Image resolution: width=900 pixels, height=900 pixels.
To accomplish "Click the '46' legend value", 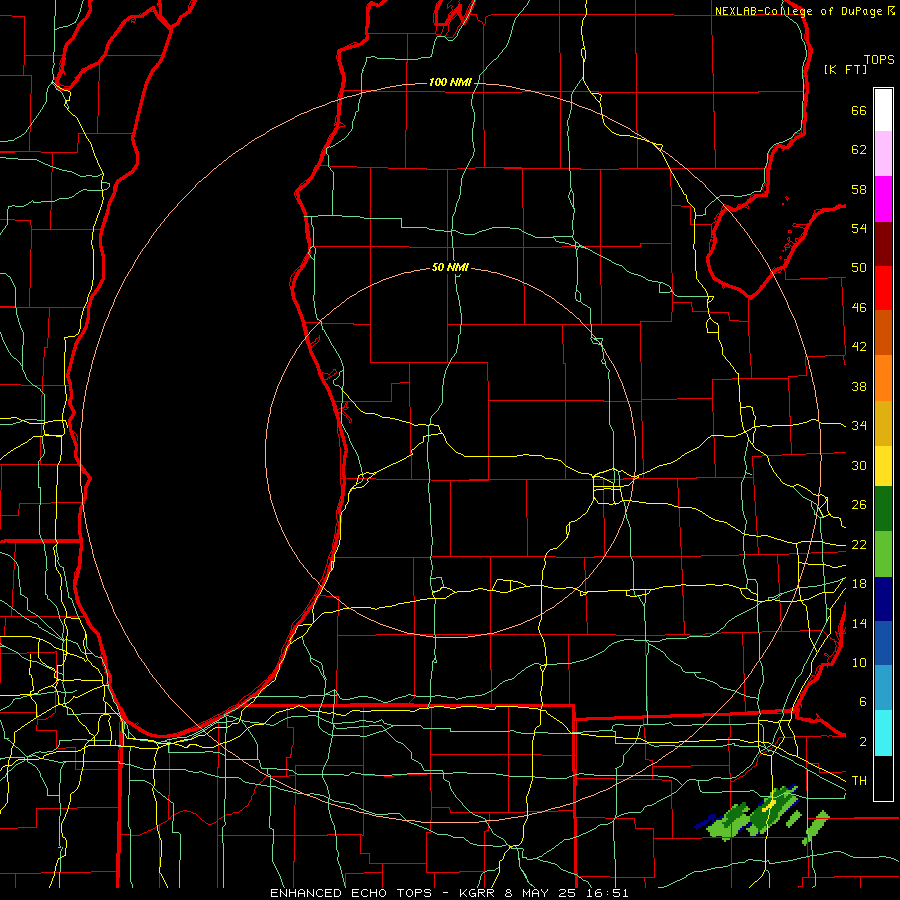I will pos(859,308).
